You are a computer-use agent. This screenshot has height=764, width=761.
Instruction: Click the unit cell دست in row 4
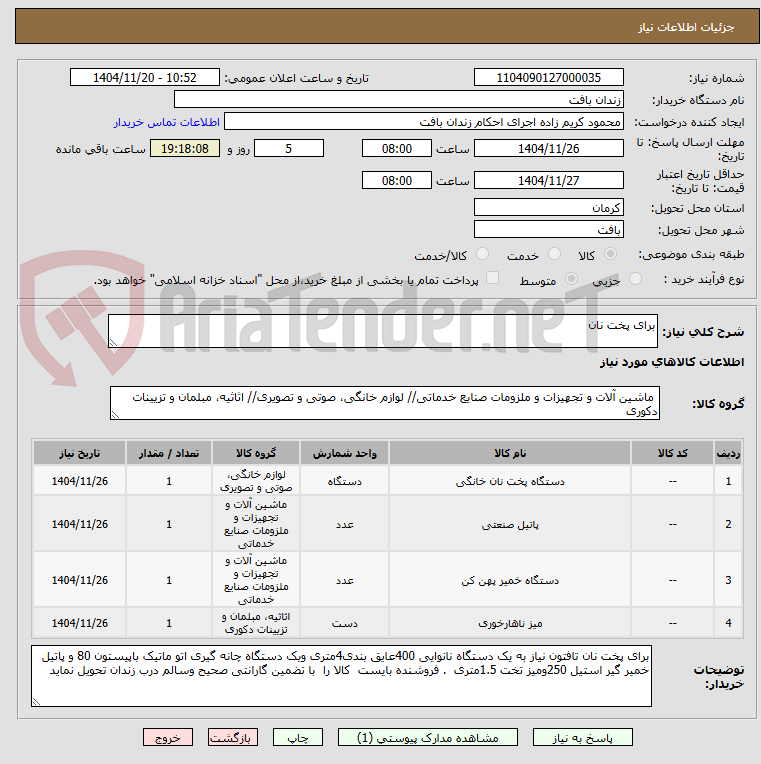(344, 623)
